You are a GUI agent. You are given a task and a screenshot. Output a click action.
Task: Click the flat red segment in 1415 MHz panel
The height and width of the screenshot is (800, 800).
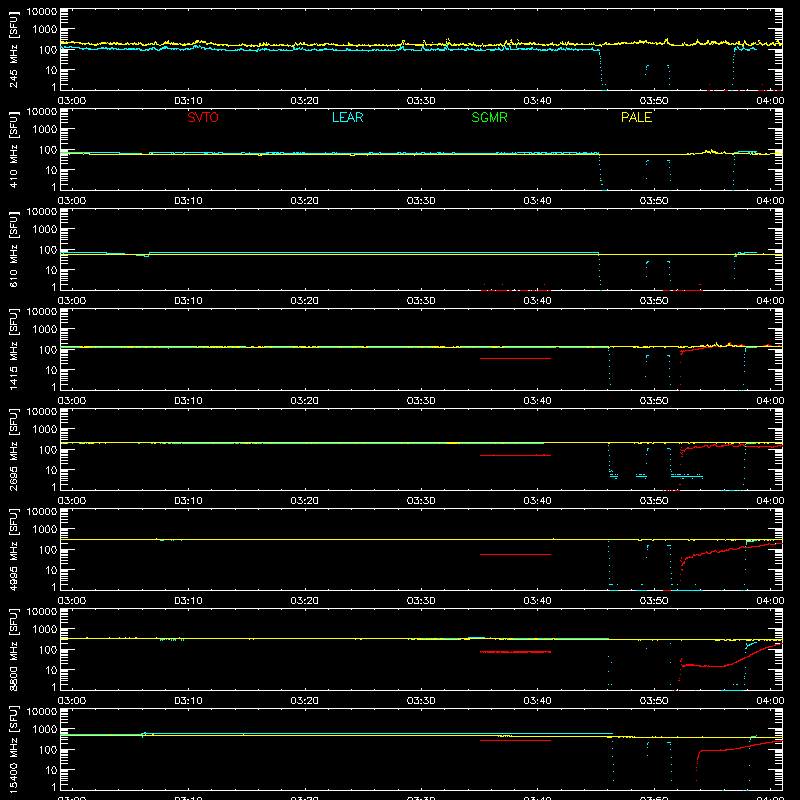pyautogui.click(x=515, y=359)
